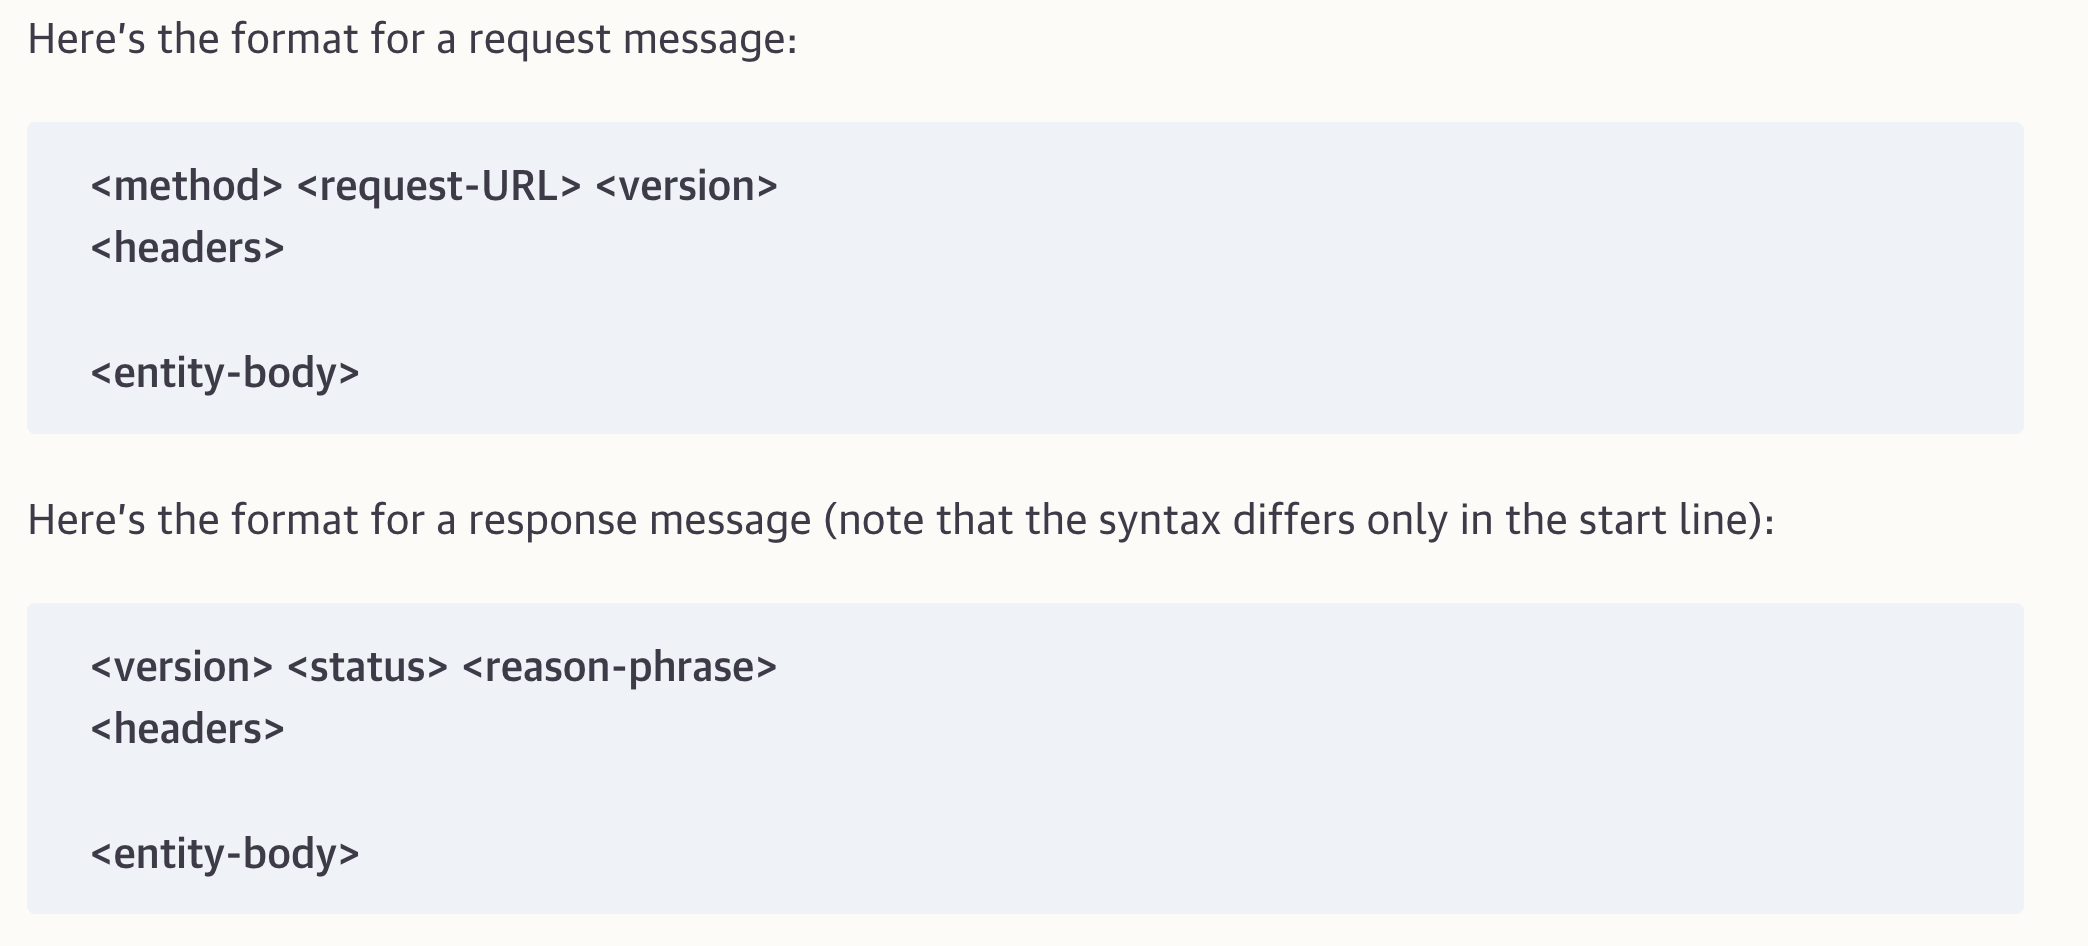The image size is (2088, 946).
Task: Click the <request-URL> placeholder text
Action: click(438, 187)
